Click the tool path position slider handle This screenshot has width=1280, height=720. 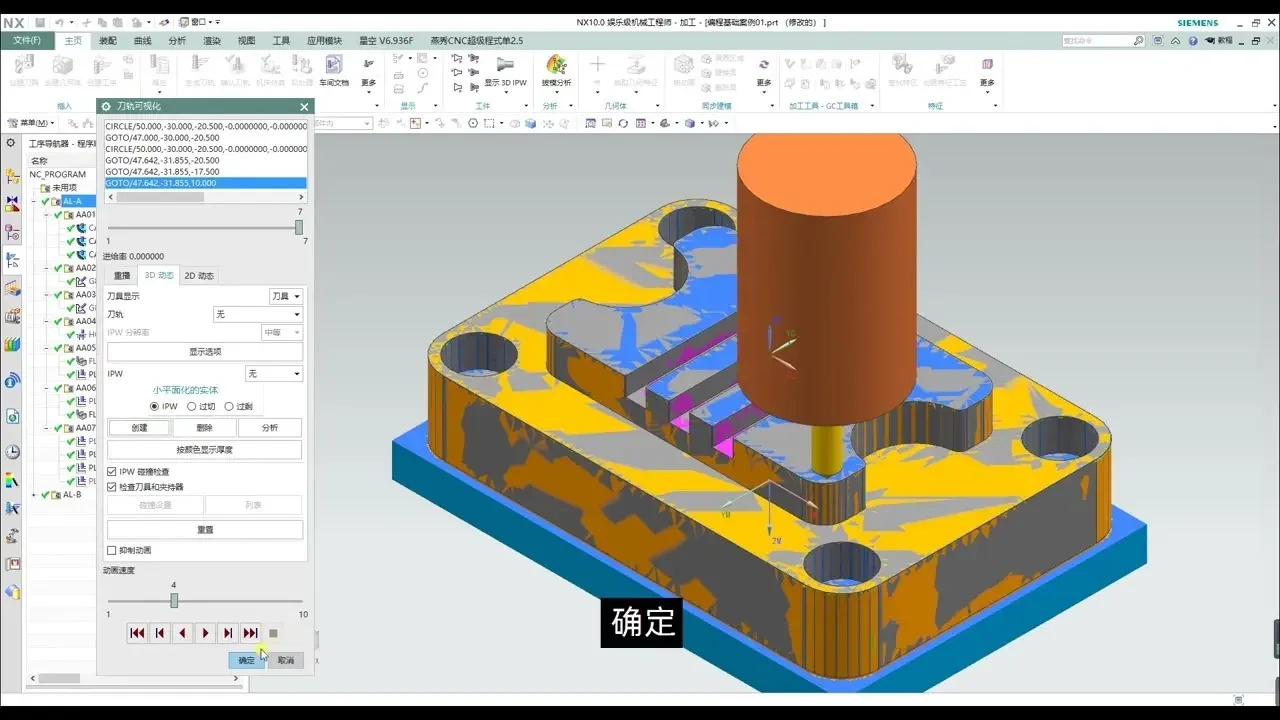[298, 227]
